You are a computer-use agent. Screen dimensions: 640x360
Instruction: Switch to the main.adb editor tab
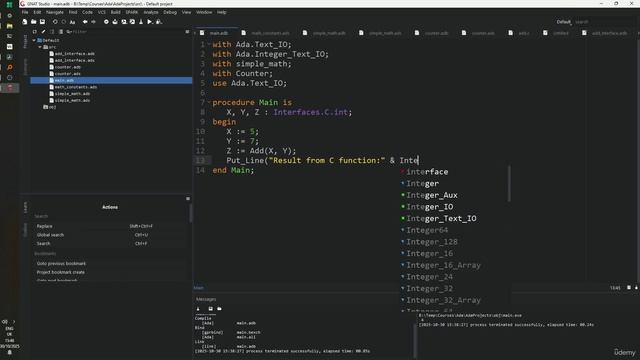(x=216, y=33)
